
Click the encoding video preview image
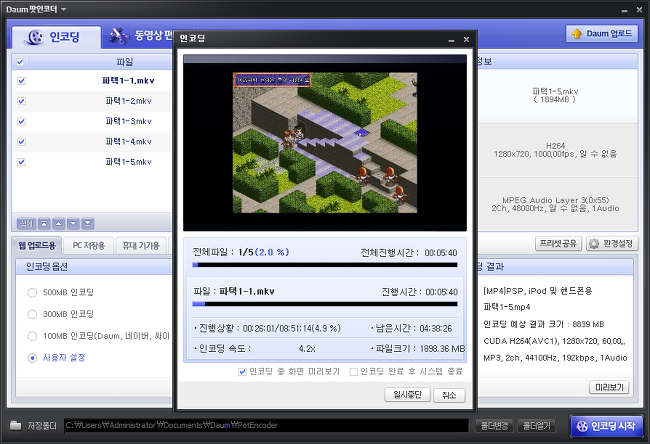[x=325, y=143]
